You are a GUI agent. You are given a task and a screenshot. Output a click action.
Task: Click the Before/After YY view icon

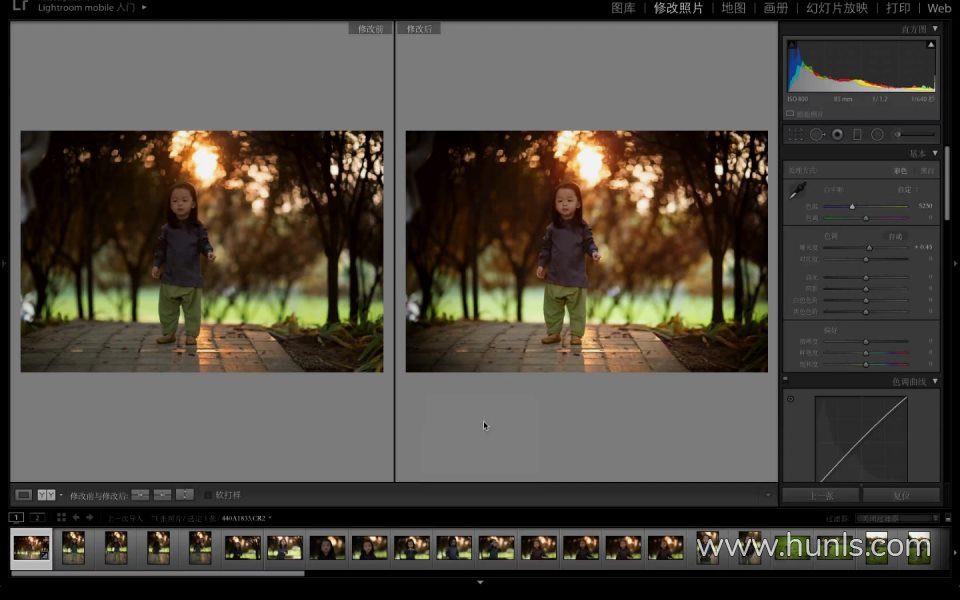[47, 495]
